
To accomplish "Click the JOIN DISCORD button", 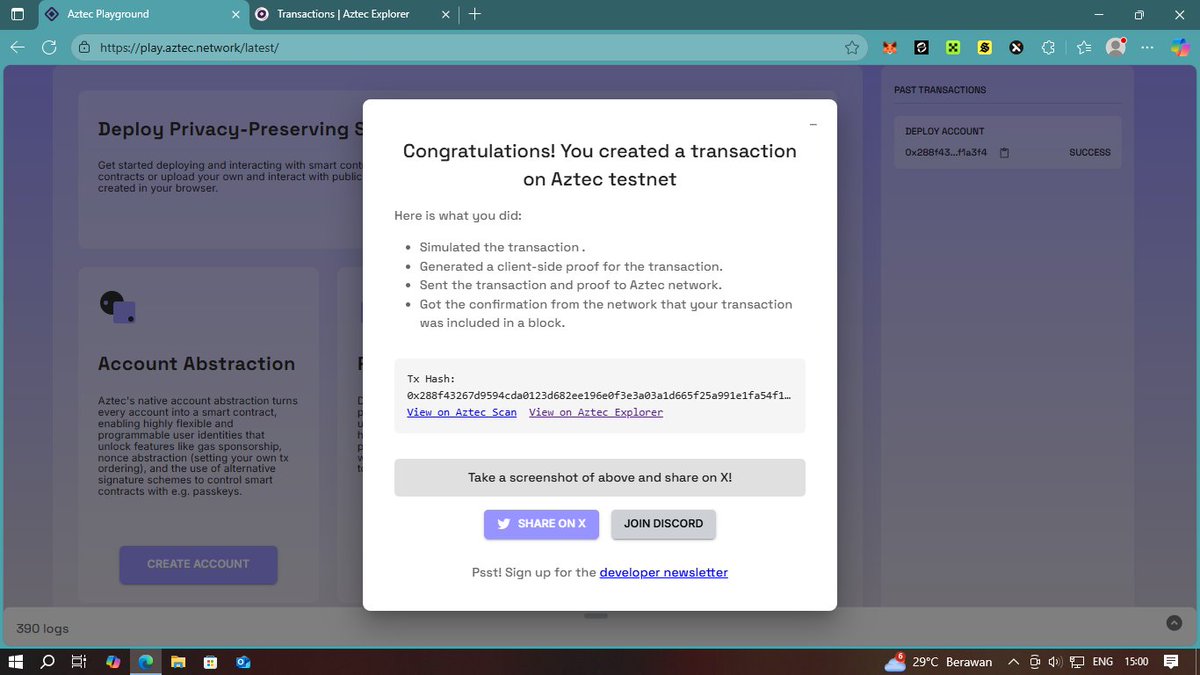I will pos(663,523).
